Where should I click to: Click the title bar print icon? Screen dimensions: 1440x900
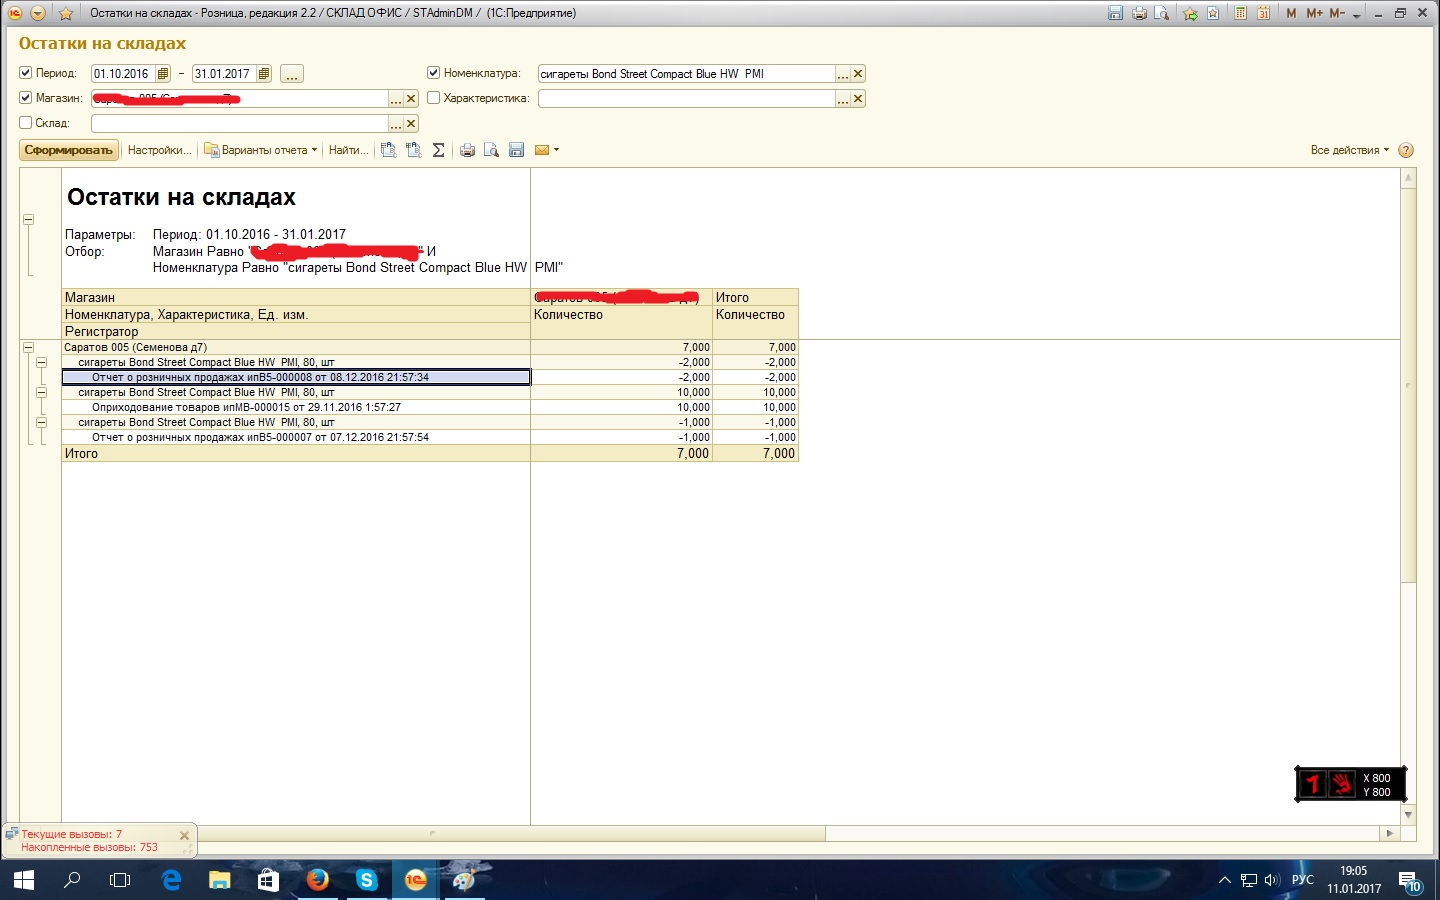(x=1139, y=13)
